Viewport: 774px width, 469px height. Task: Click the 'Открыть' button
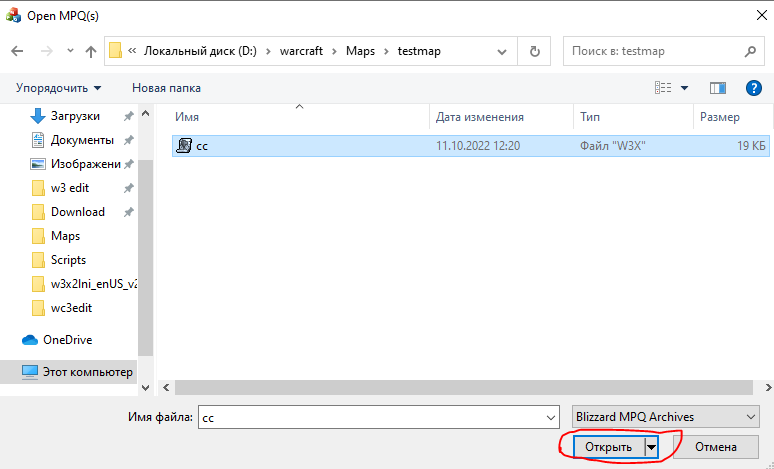pos(609,447)
